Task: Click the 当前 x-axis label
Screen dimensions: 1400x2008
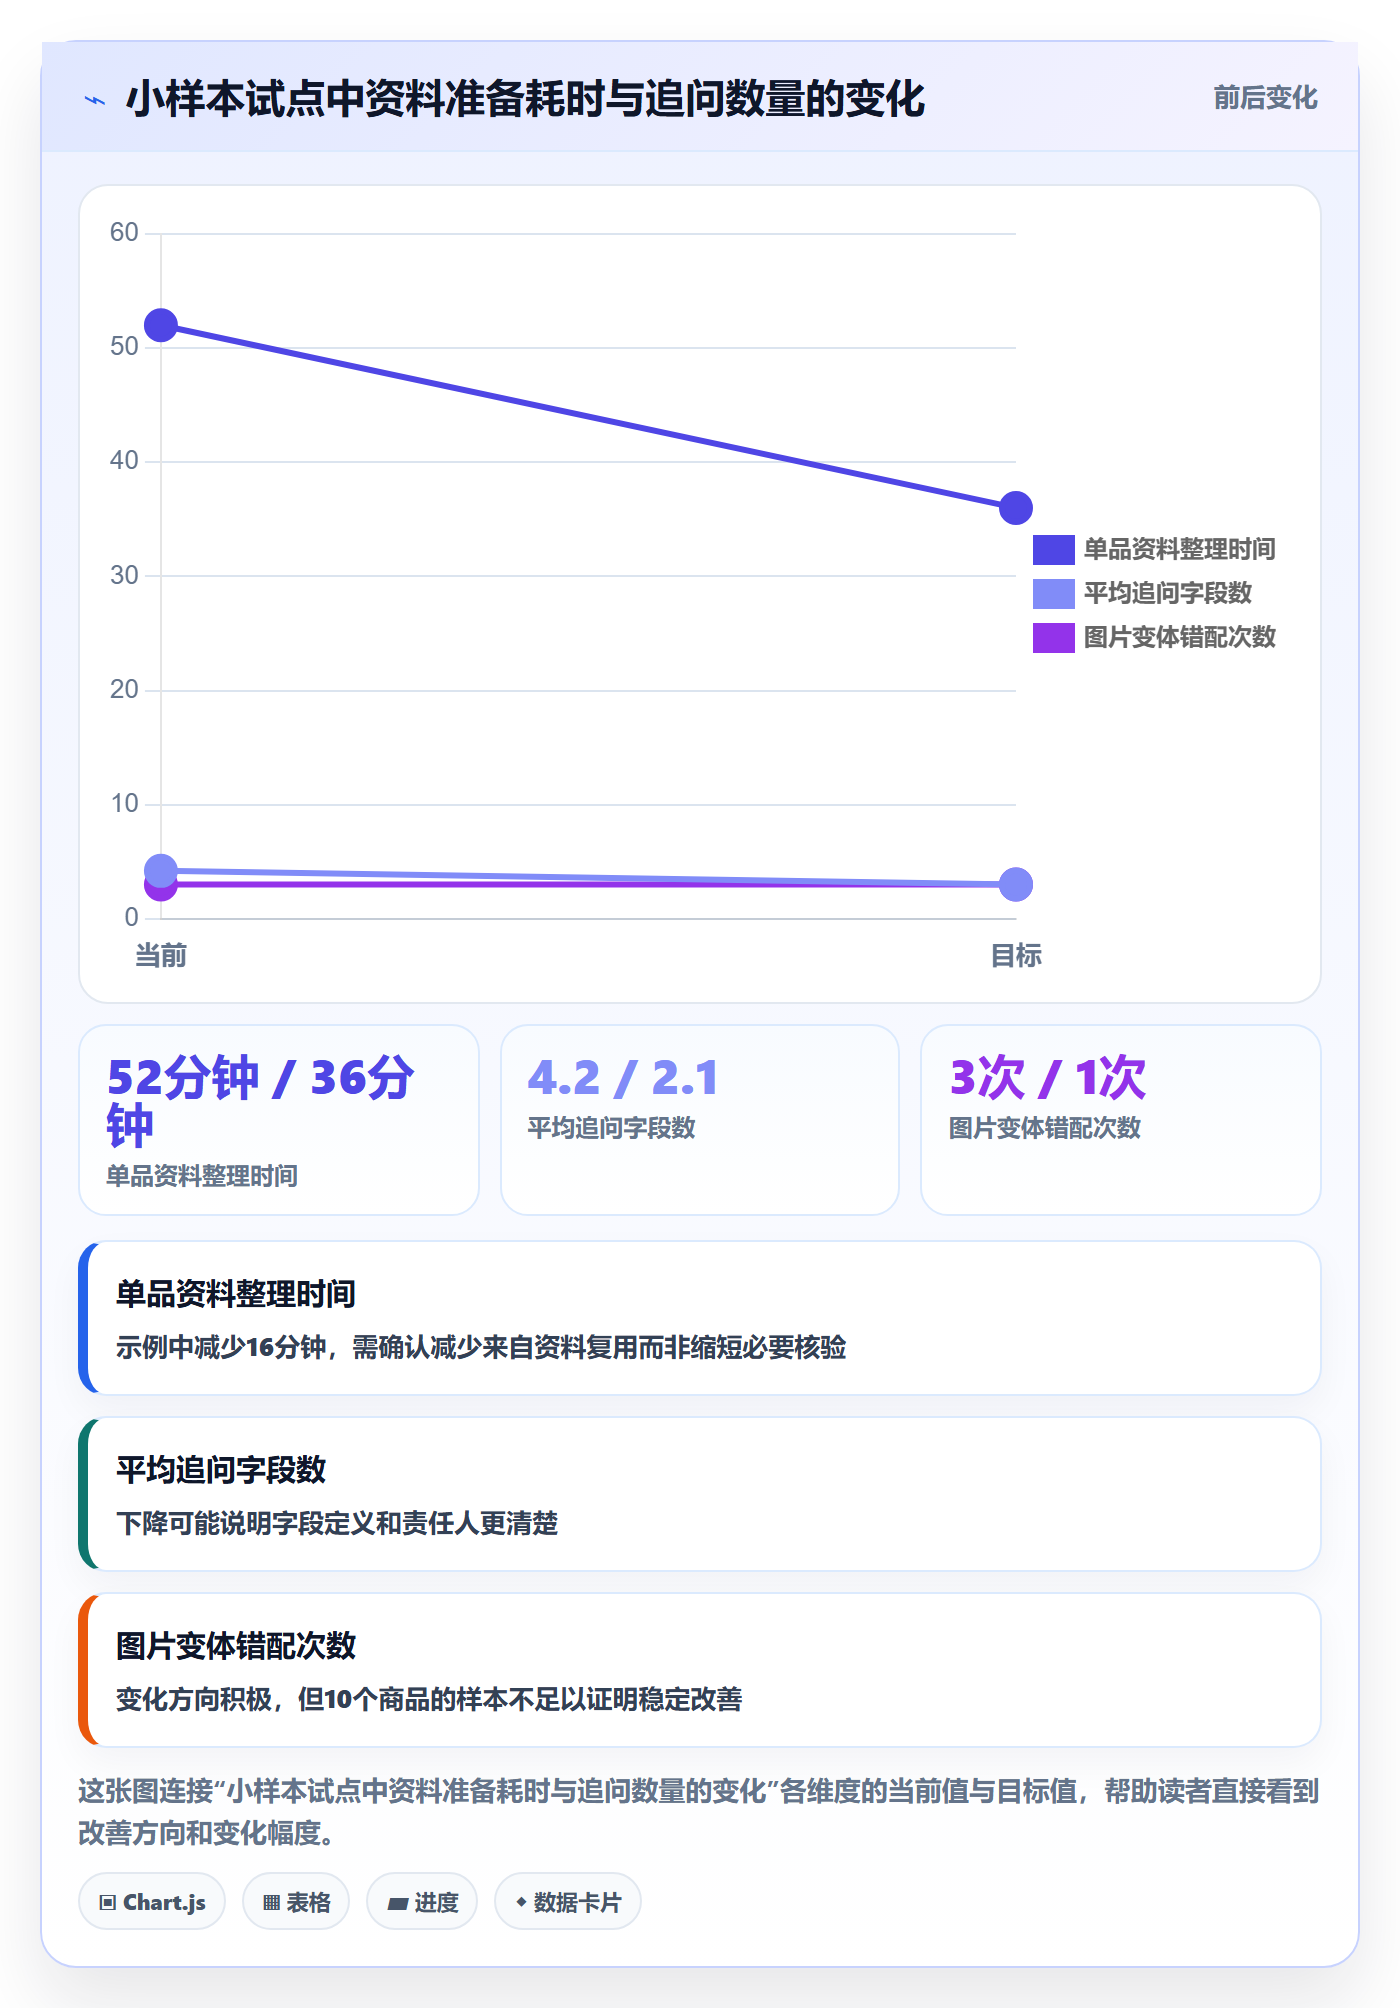Action: 161,956
